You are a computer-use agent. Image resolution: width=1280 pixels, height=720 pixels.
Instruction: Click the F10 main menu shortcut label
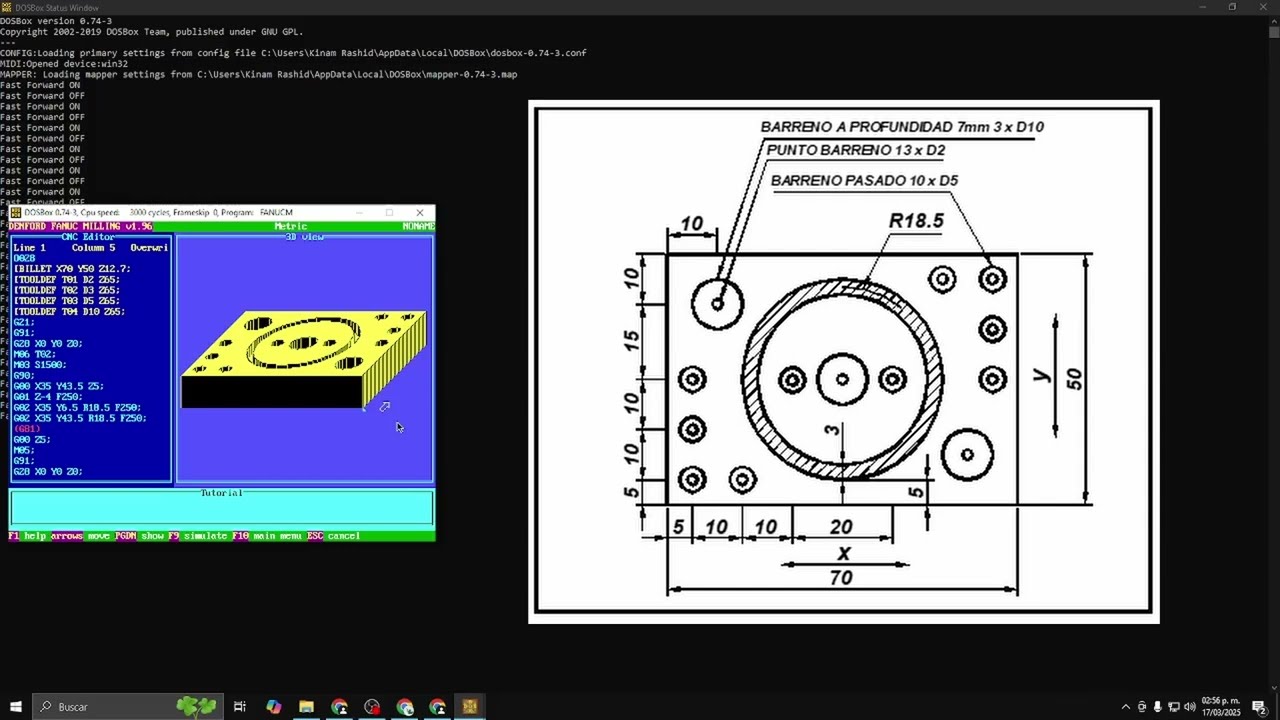pos(268,536)
